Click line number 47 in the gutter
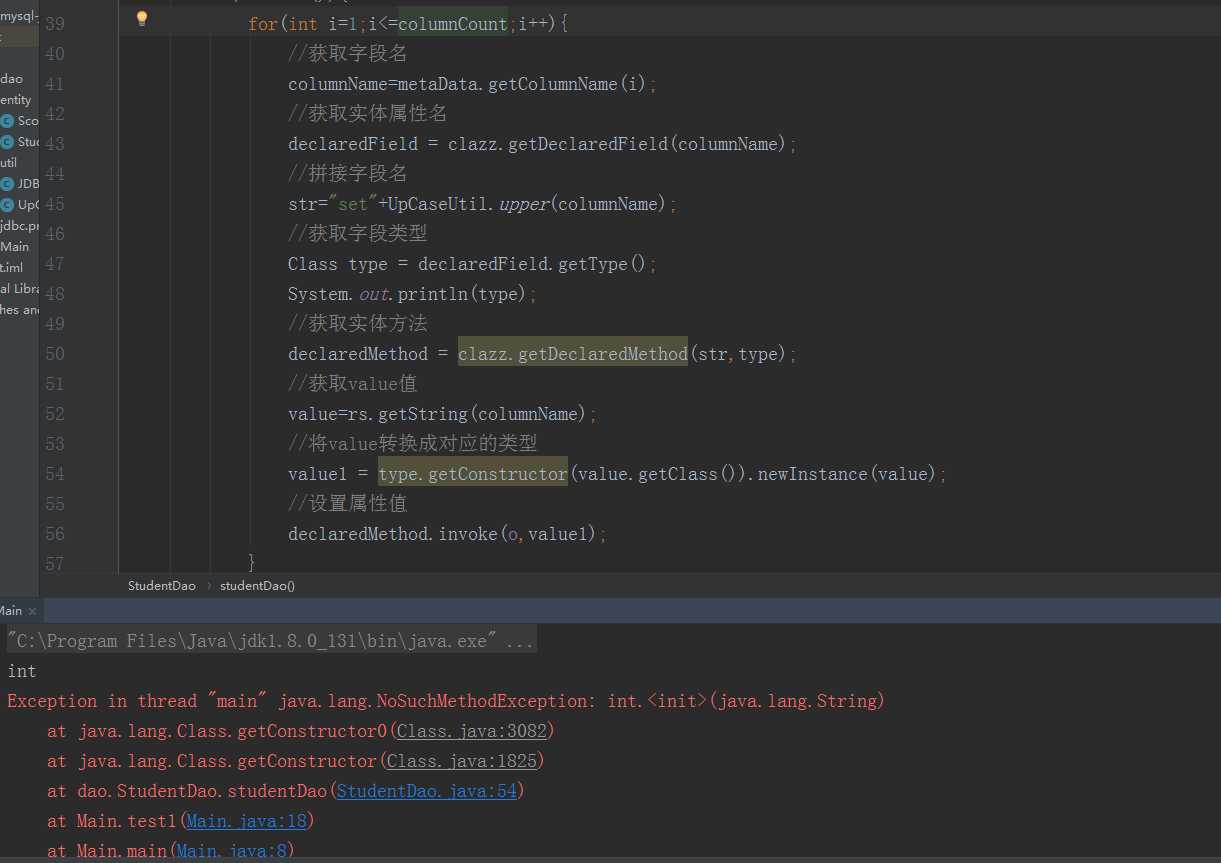This screenshot has width=1221, height=863. (54, 264)
